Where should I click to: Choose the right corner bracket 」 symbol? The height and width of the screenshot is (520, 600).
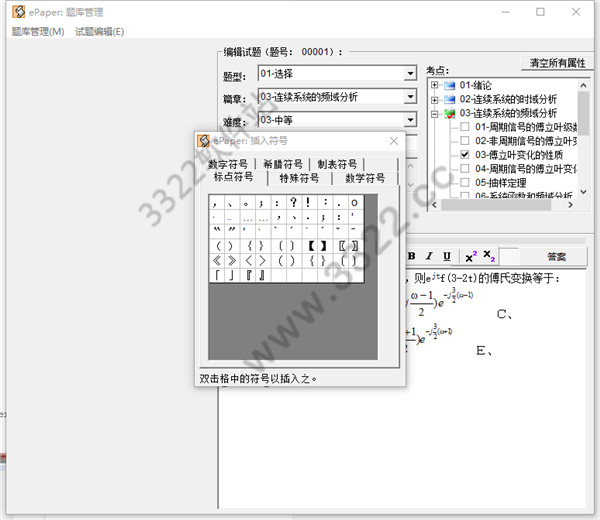[231, 275]
